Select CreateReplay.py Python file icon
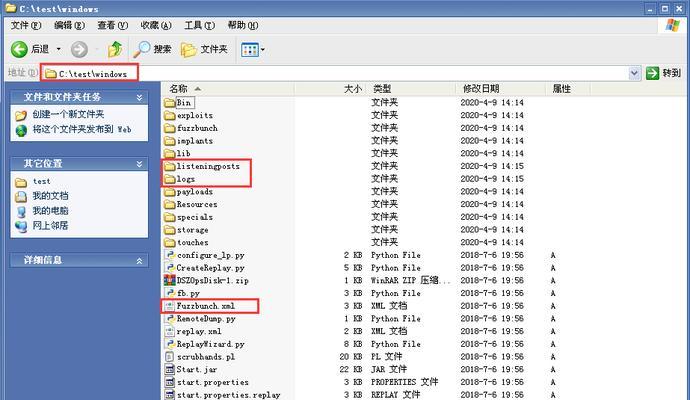 click(x=169, y=268)
